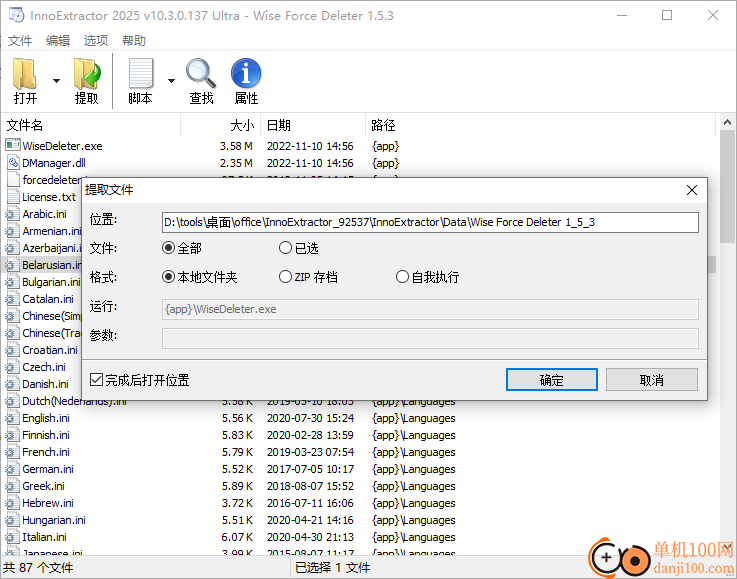Select the 已选 files radio button
Viewport: 737px width, 579px height.
click(x=285, y=248)
